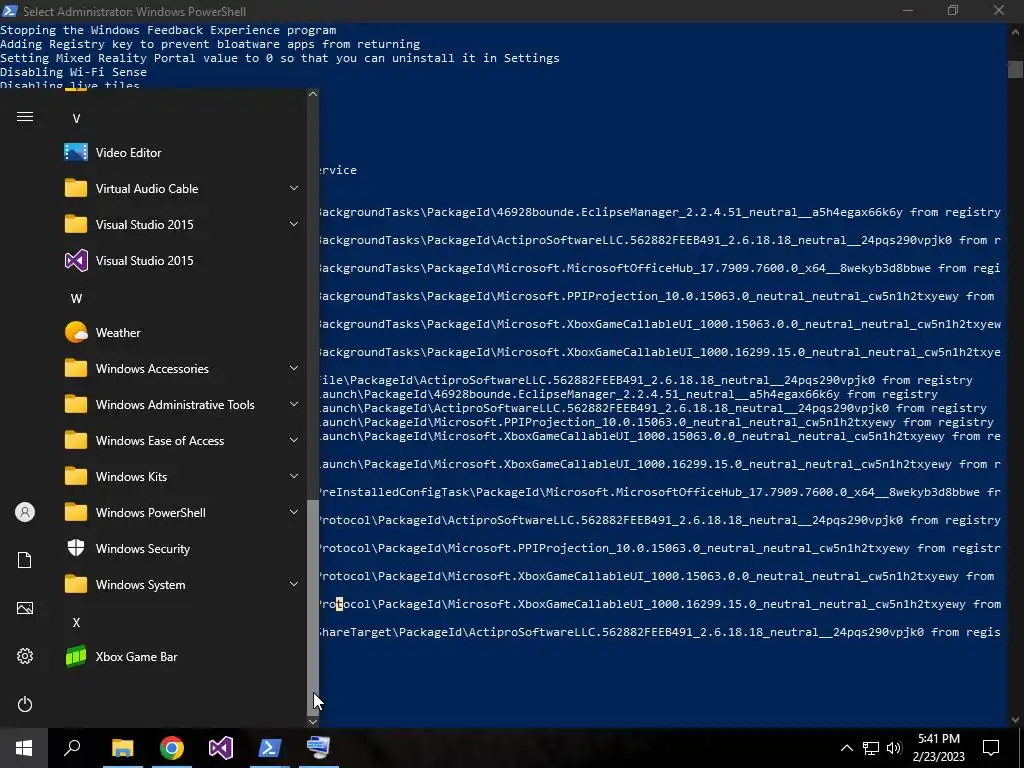Open the clock and date in taskbar

(x=938, y=748)
